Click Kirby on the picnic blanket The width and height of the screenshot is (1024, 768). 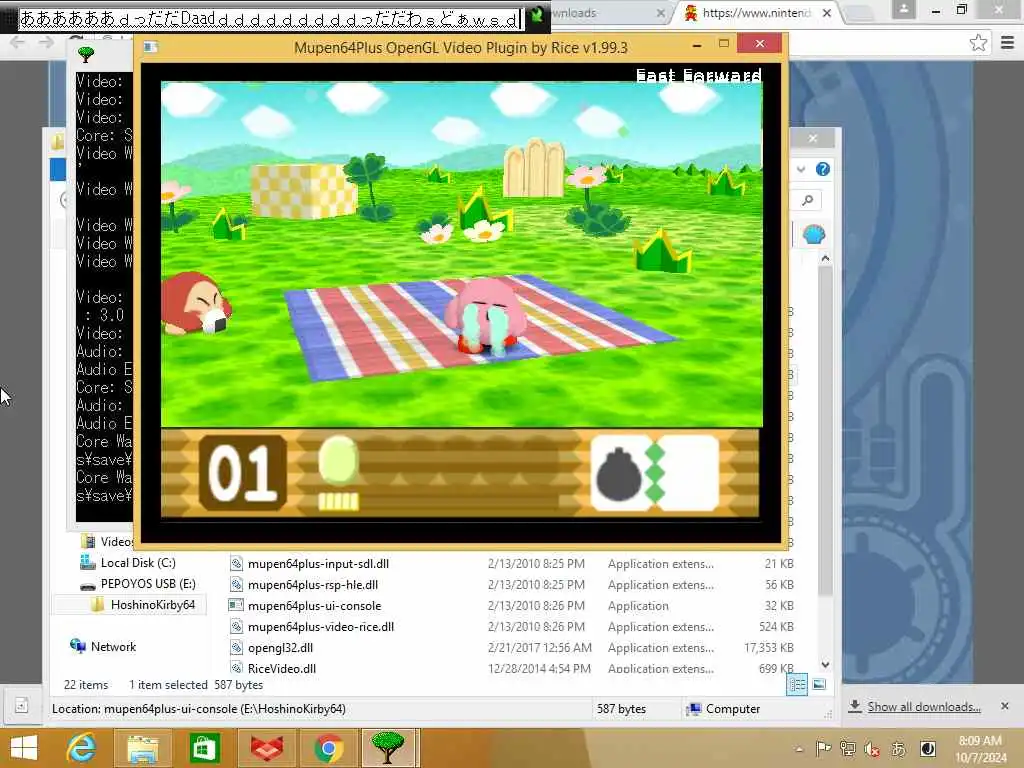click(x=486, y=316)
